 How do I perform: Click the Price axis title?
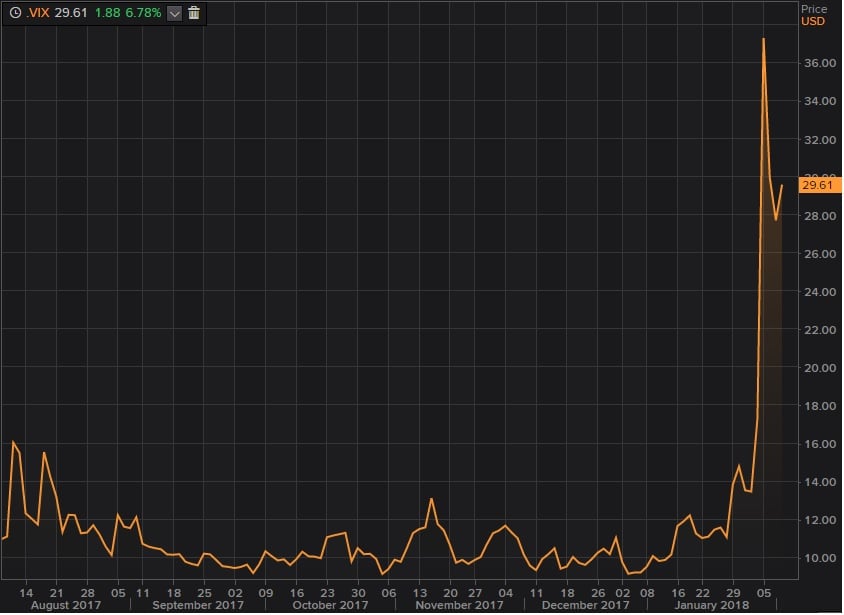point(813,9)
